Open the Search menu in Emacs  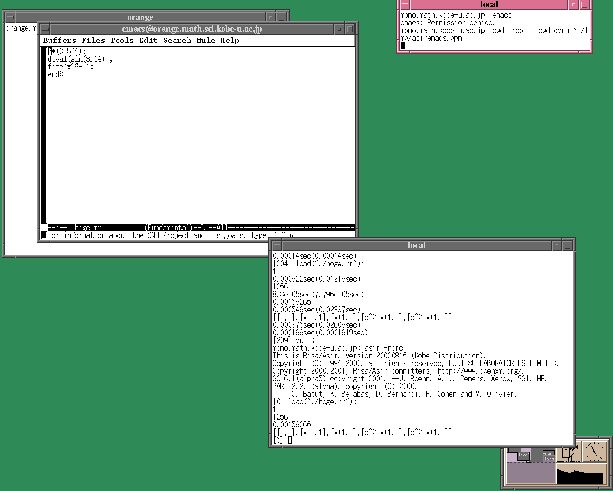pyautogui.click(x=177, y=40)
